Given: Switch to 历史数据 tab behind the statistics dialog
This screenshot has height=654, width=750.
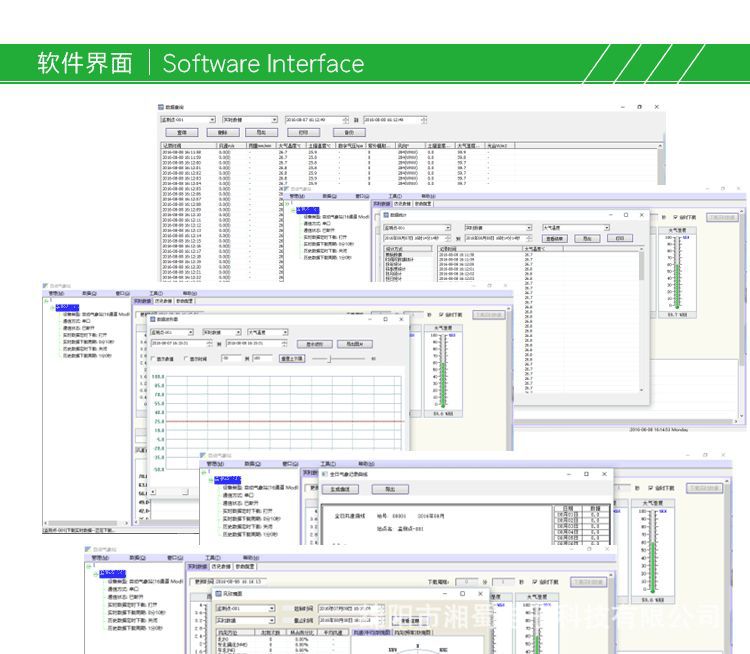Looking at the screenshot, I should (x=402, y=204).
